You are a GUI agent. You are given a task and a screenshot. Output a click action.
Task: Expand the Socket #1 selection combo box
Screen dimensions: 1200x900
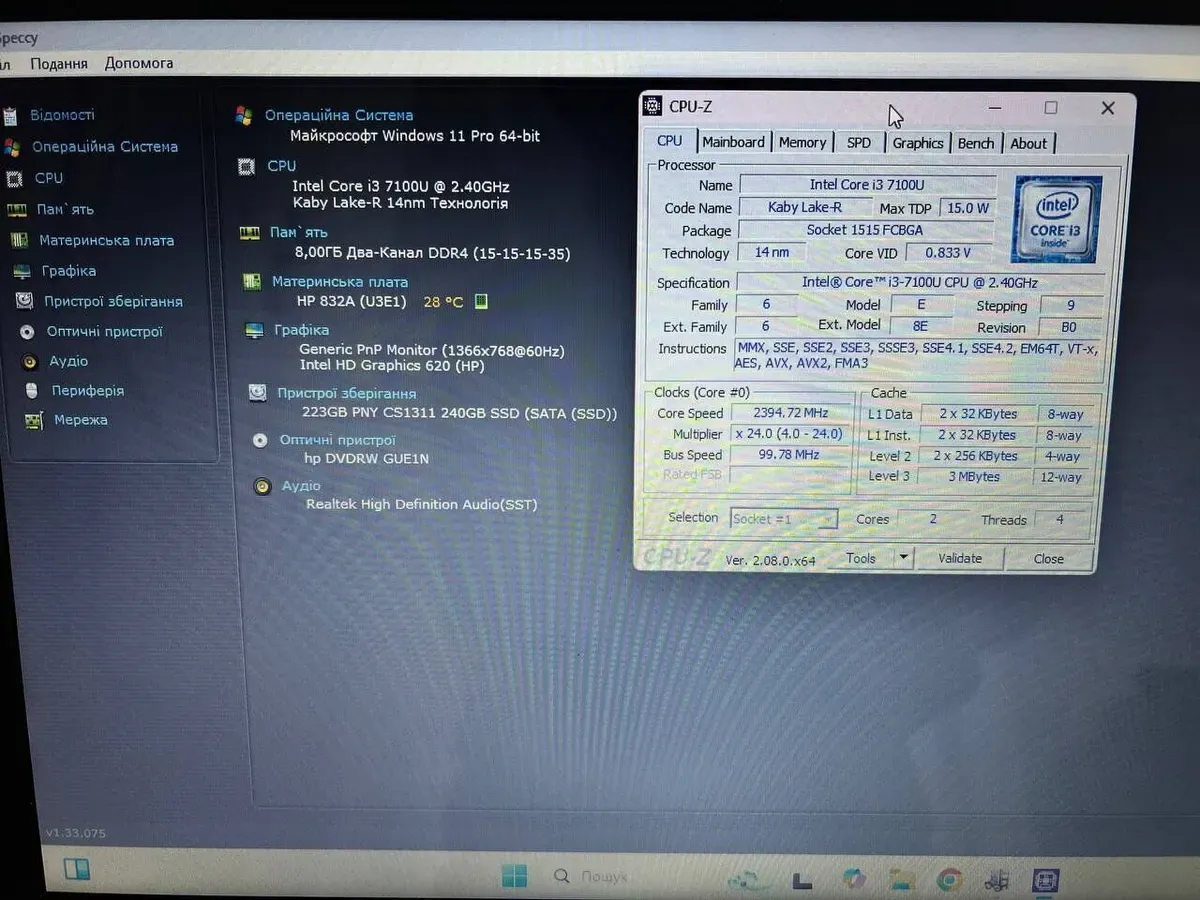coord(783,519)
